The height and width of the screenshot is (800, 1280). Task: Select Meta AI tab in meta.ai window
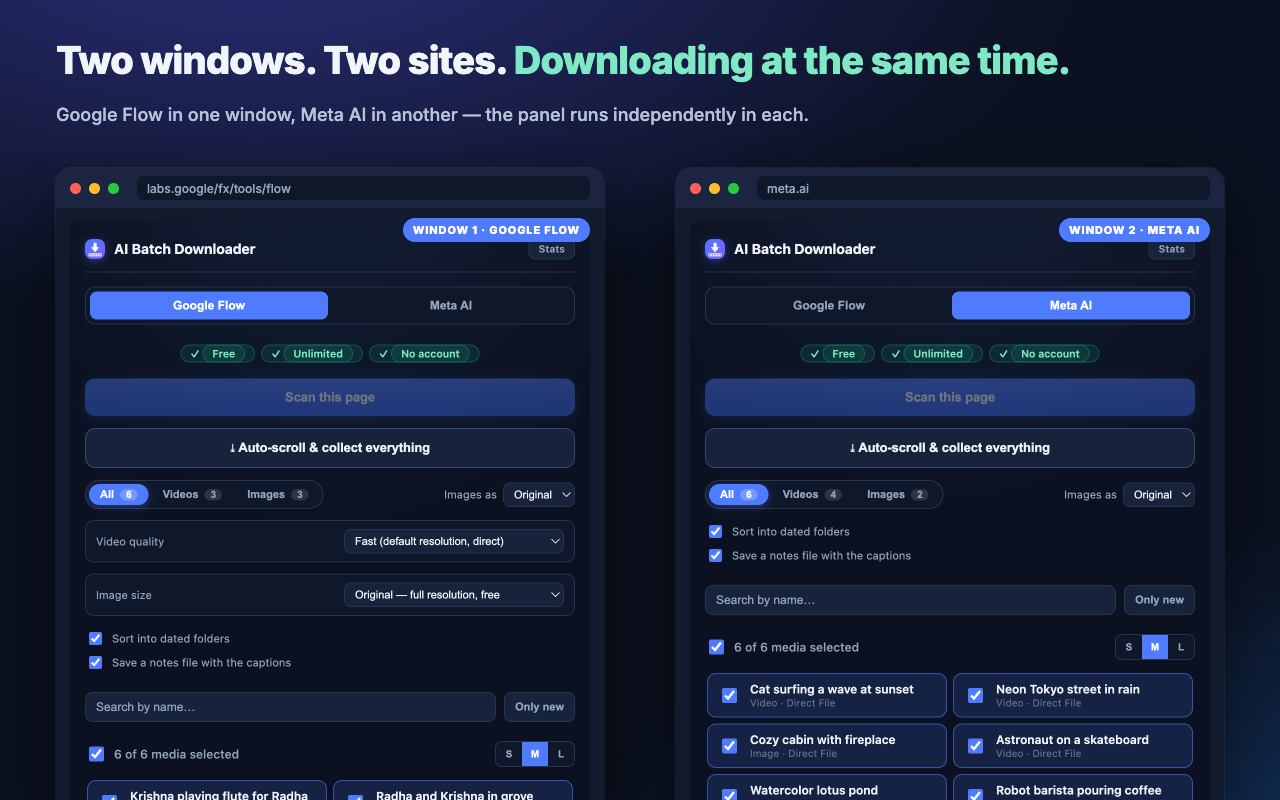1071,306
